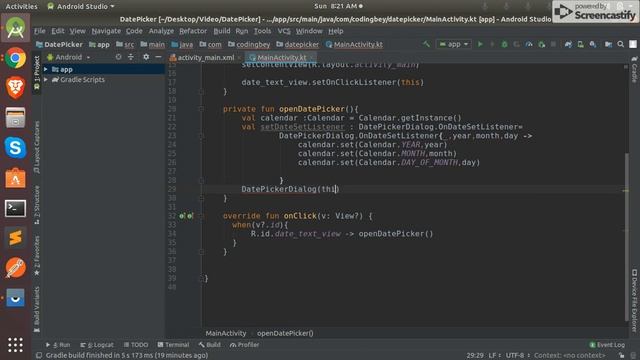Open the Edit menu
Screen dimensions: 640x360
58,31
